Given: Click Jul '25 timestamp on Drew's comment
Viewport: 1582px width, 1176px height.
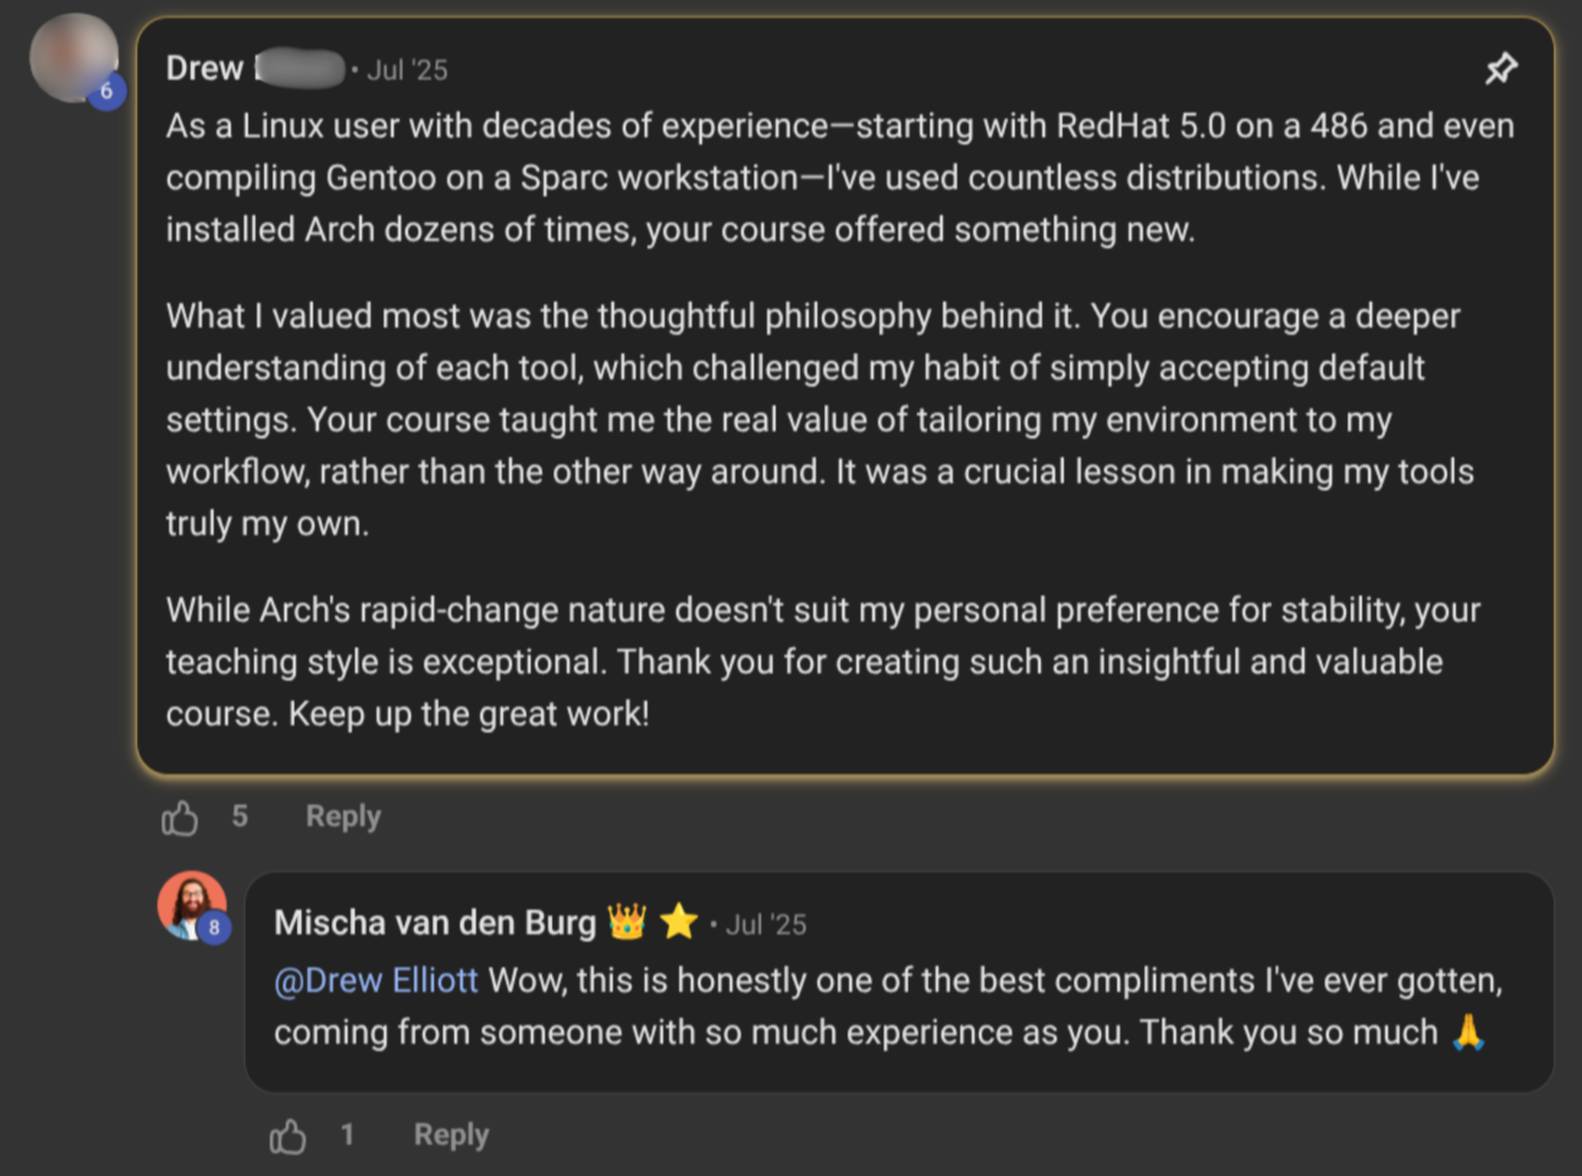Looking at the screenshot, I should [407, 70].
